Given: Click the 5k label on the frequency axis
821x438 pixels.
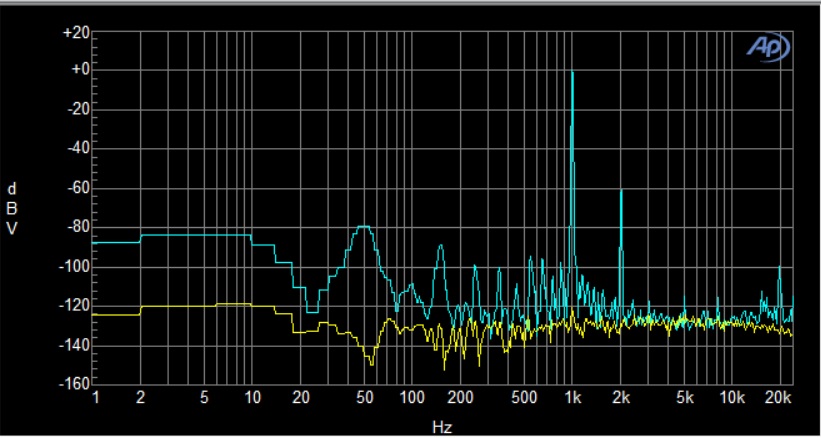Looking at the screenshot, I should pyautogui.click(x=685, y=398).
